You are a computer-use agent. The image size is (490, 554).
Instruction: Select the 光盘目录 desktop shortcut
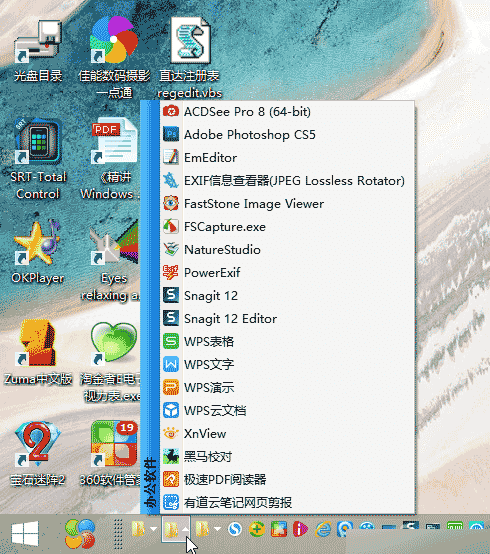(x=38, y=51)
